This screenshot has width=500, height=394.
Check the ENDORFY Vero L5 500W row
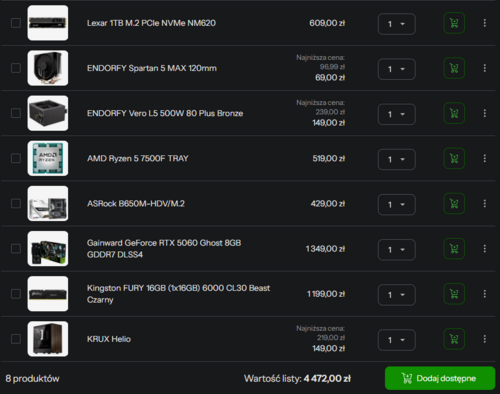pos(16,113)
